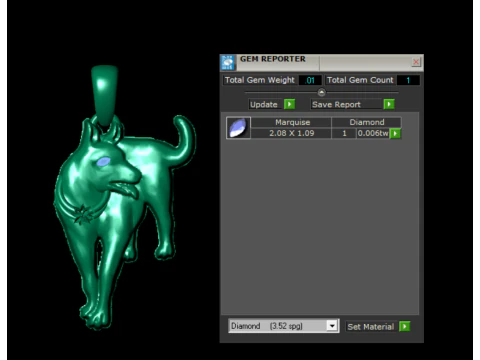480x360 pixels.
Task: Click the green arrow next to 0.006tw
Action: [395, 133]
